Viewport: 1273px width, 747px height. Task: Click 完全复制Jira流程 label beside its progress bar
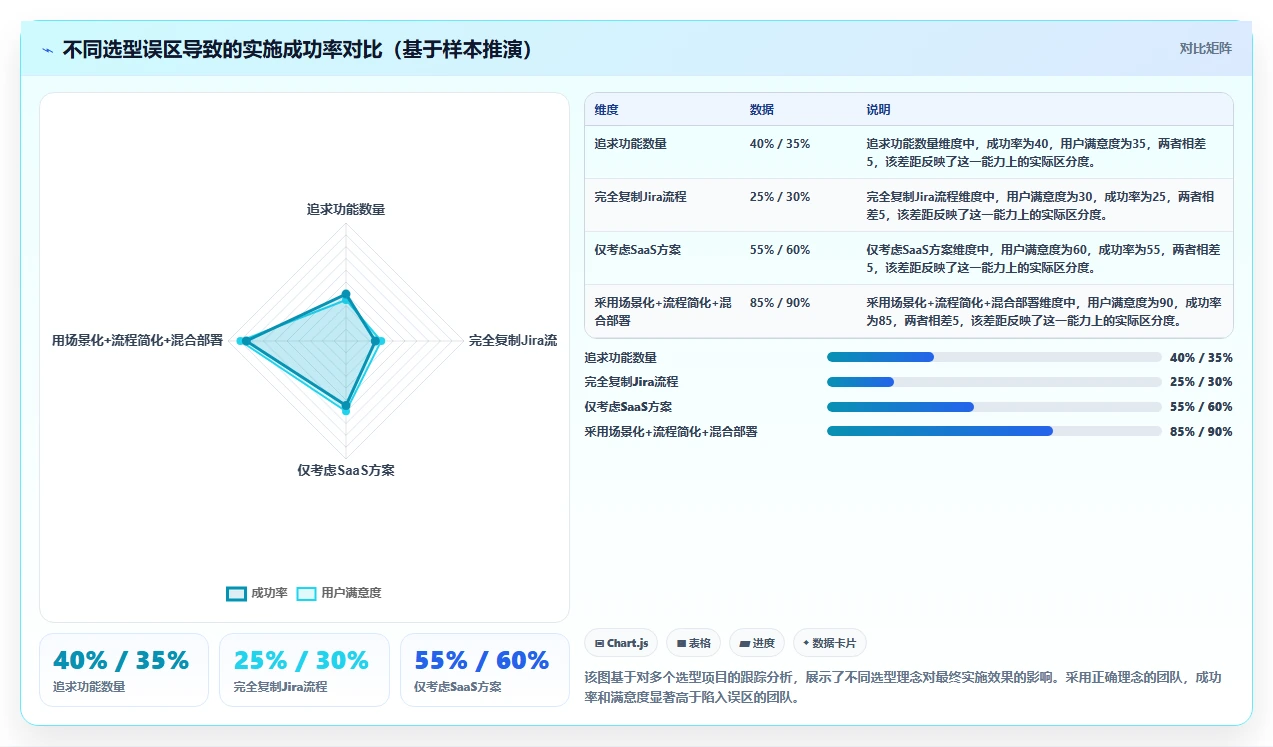click(631, 382)
